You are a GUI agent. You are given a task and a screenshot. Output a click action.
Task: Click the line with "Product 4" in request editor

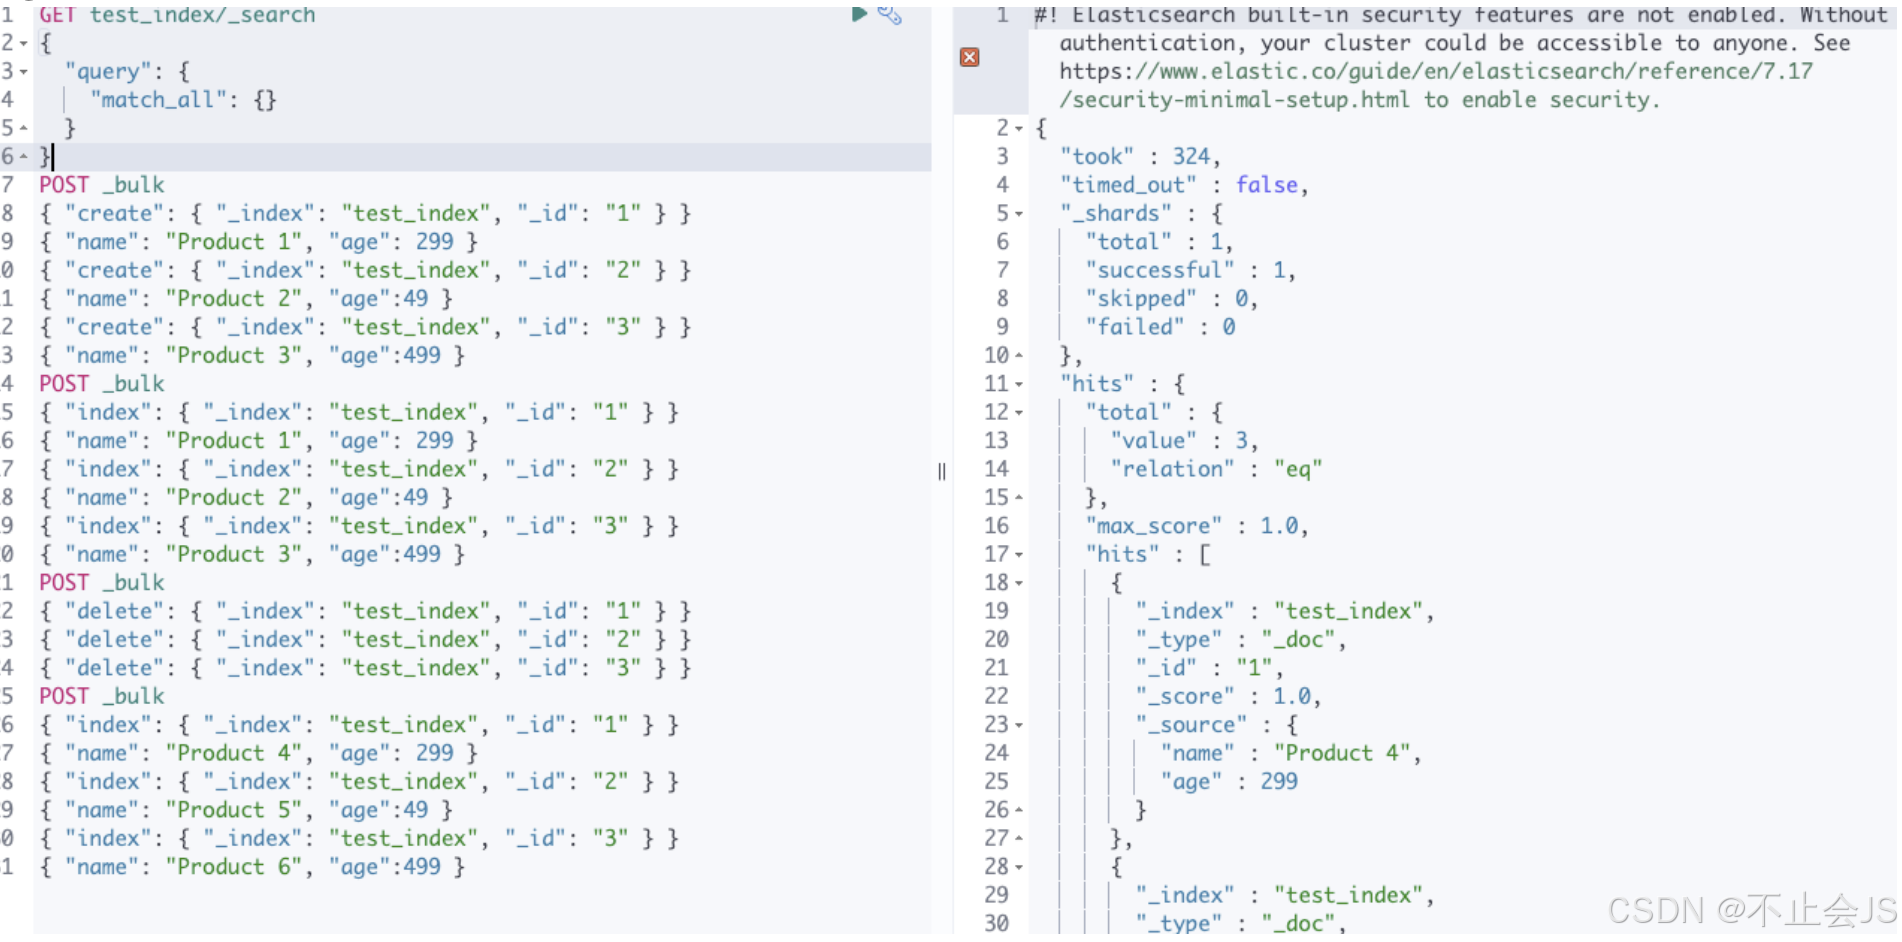coord(259,753)
